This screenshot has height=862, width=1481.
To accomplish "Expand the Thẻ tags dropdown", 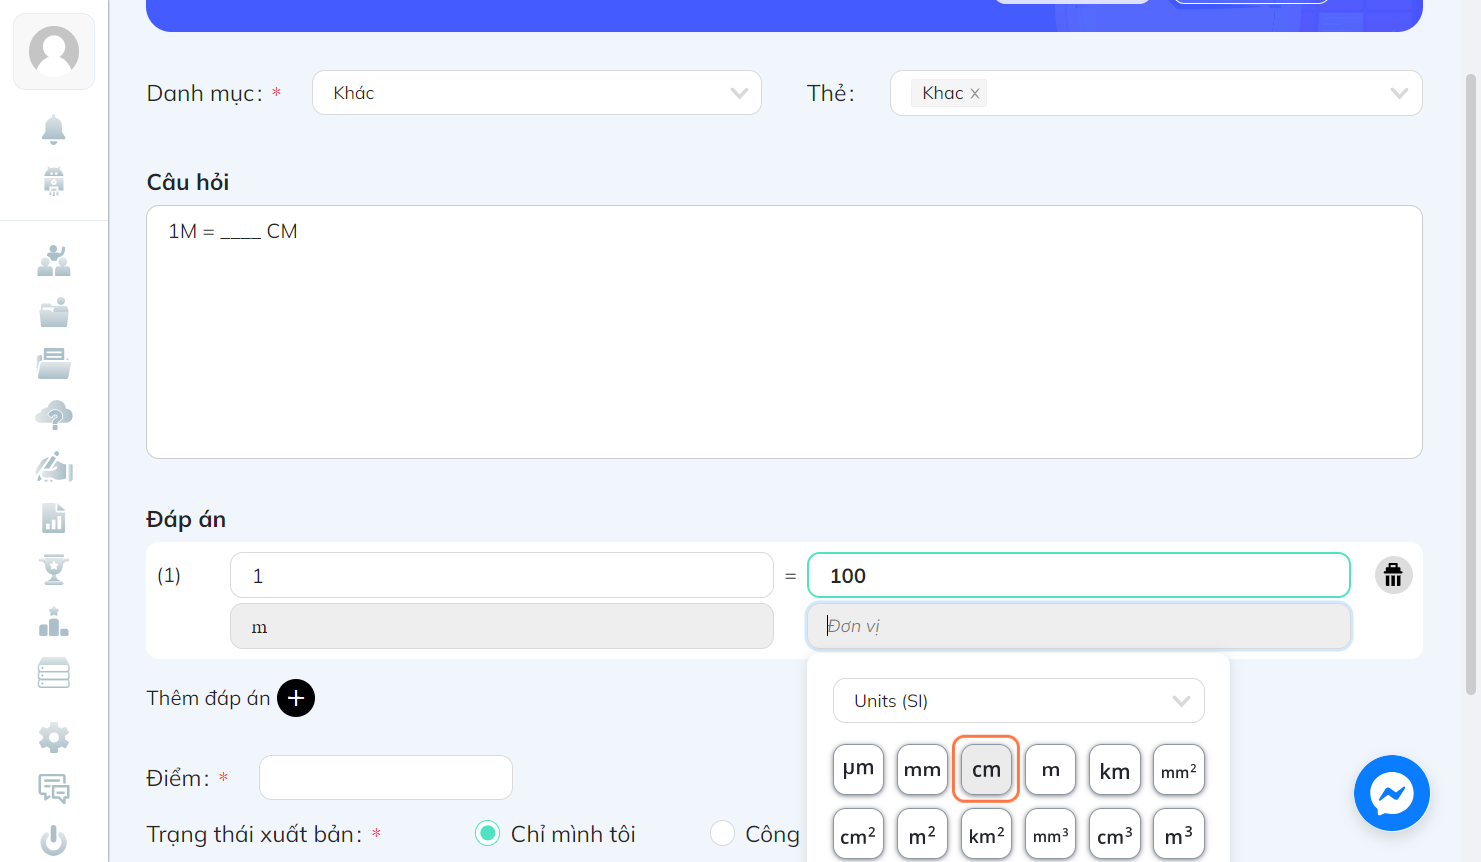I will point(1156,93).
